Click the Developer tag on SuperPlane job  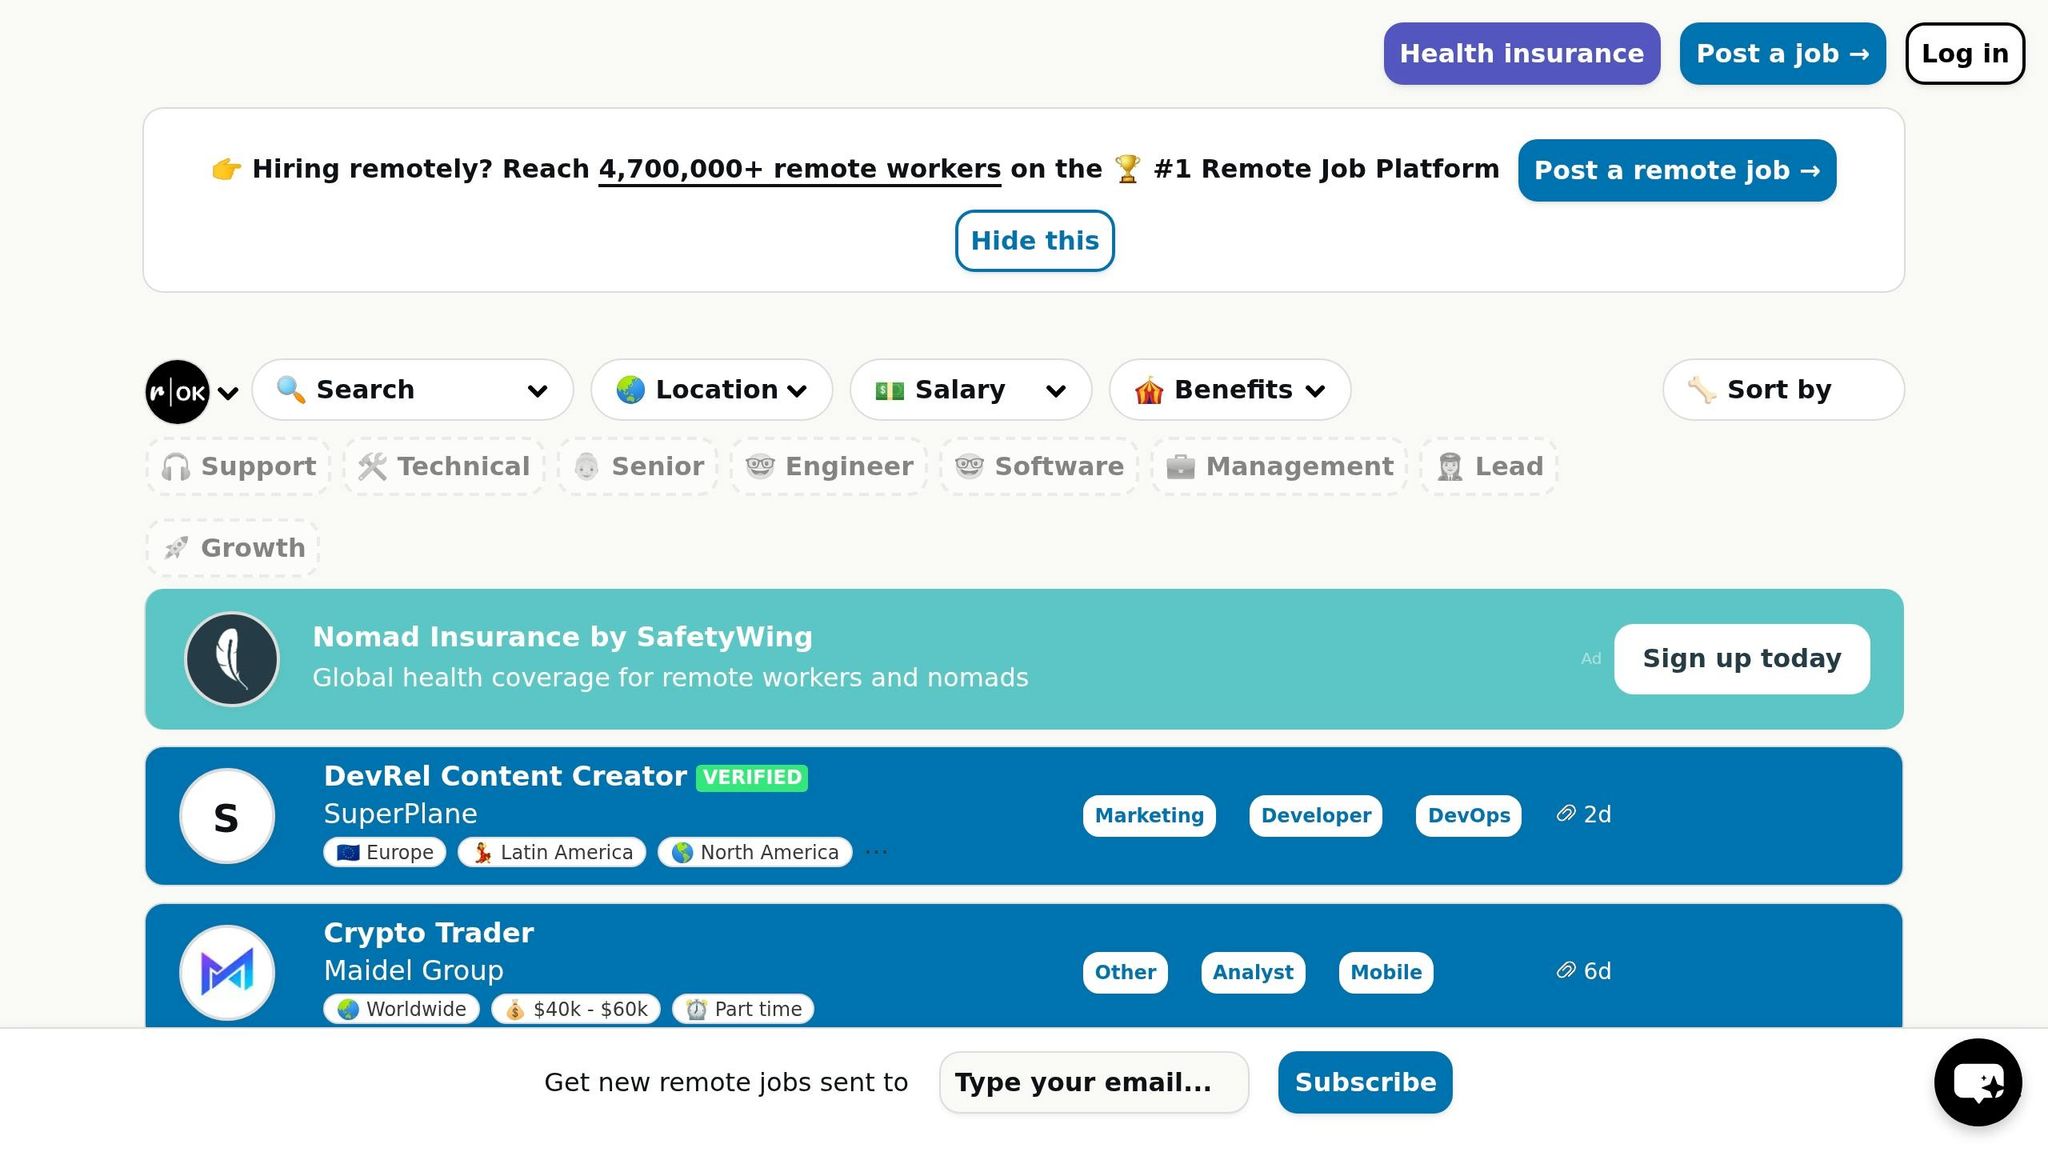(1316, 815)
